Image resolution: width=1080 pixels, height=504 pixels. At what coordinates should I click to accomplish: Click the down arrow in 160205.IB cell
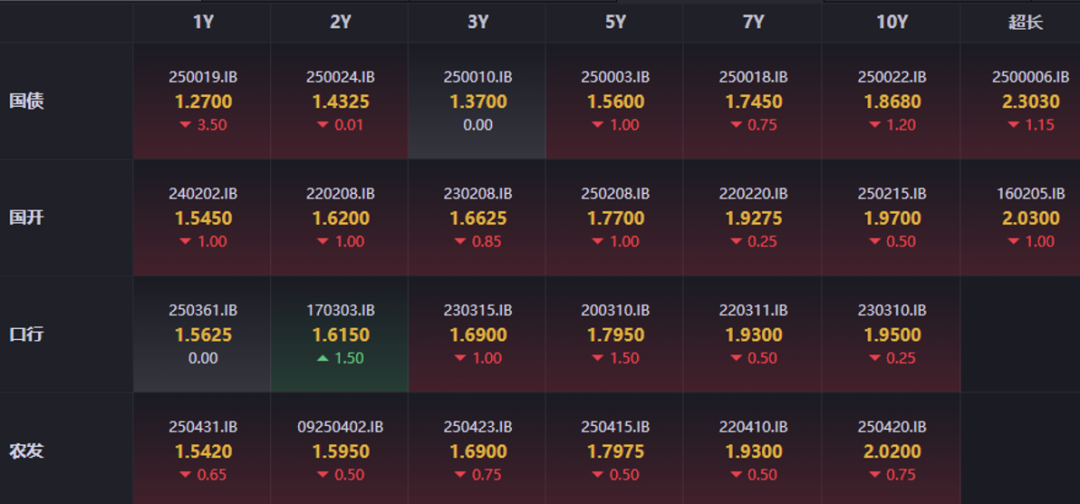click(x=1012, y=241)
